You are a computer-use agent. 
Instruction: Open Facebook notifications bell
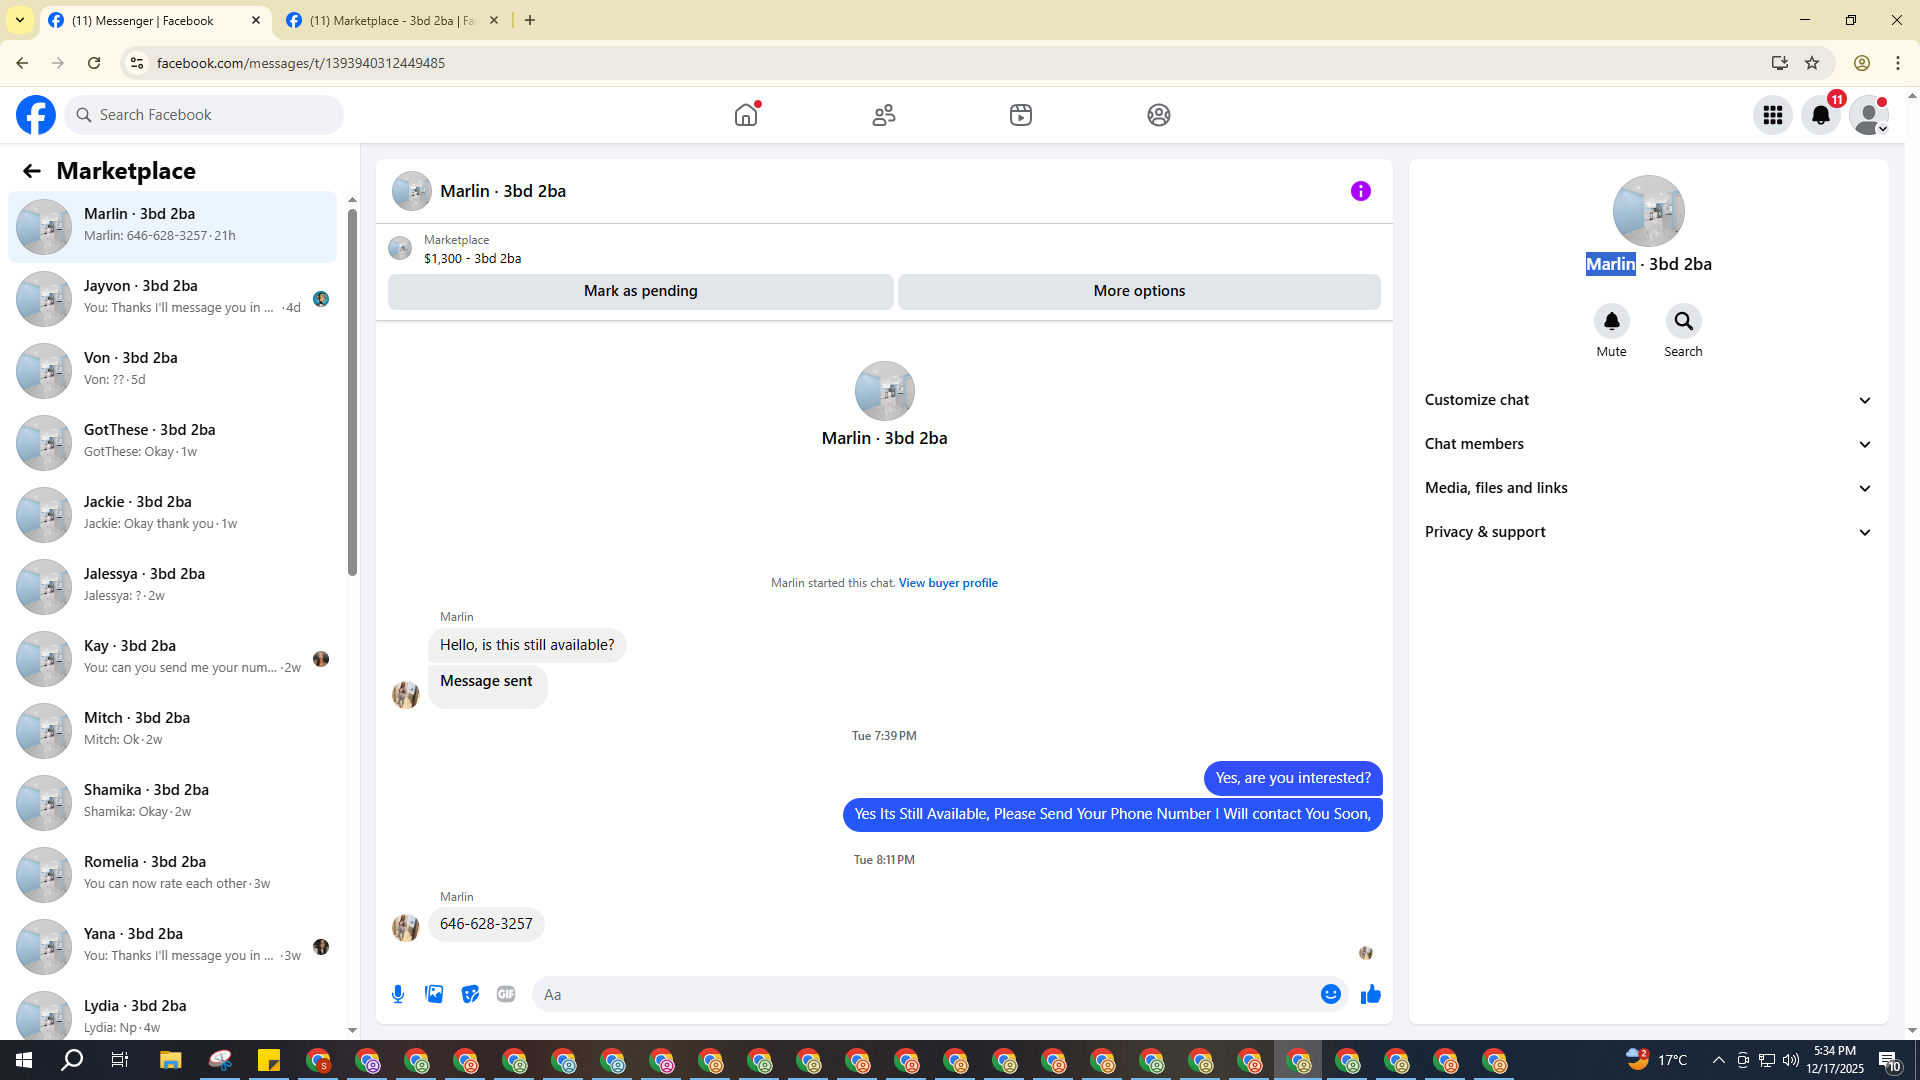pos(1820,115)
